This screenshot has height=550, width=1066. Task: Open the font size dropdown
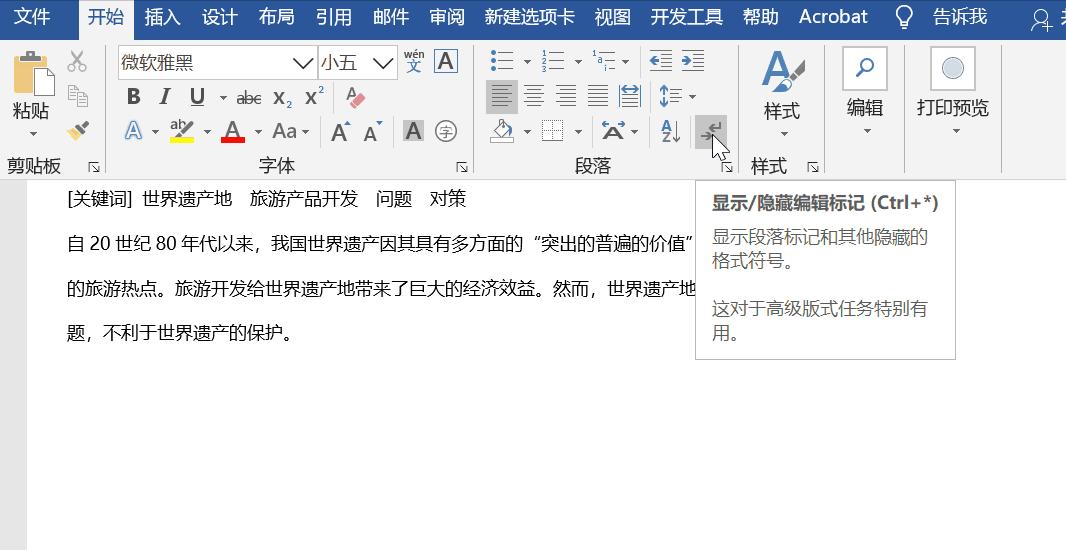383,63
